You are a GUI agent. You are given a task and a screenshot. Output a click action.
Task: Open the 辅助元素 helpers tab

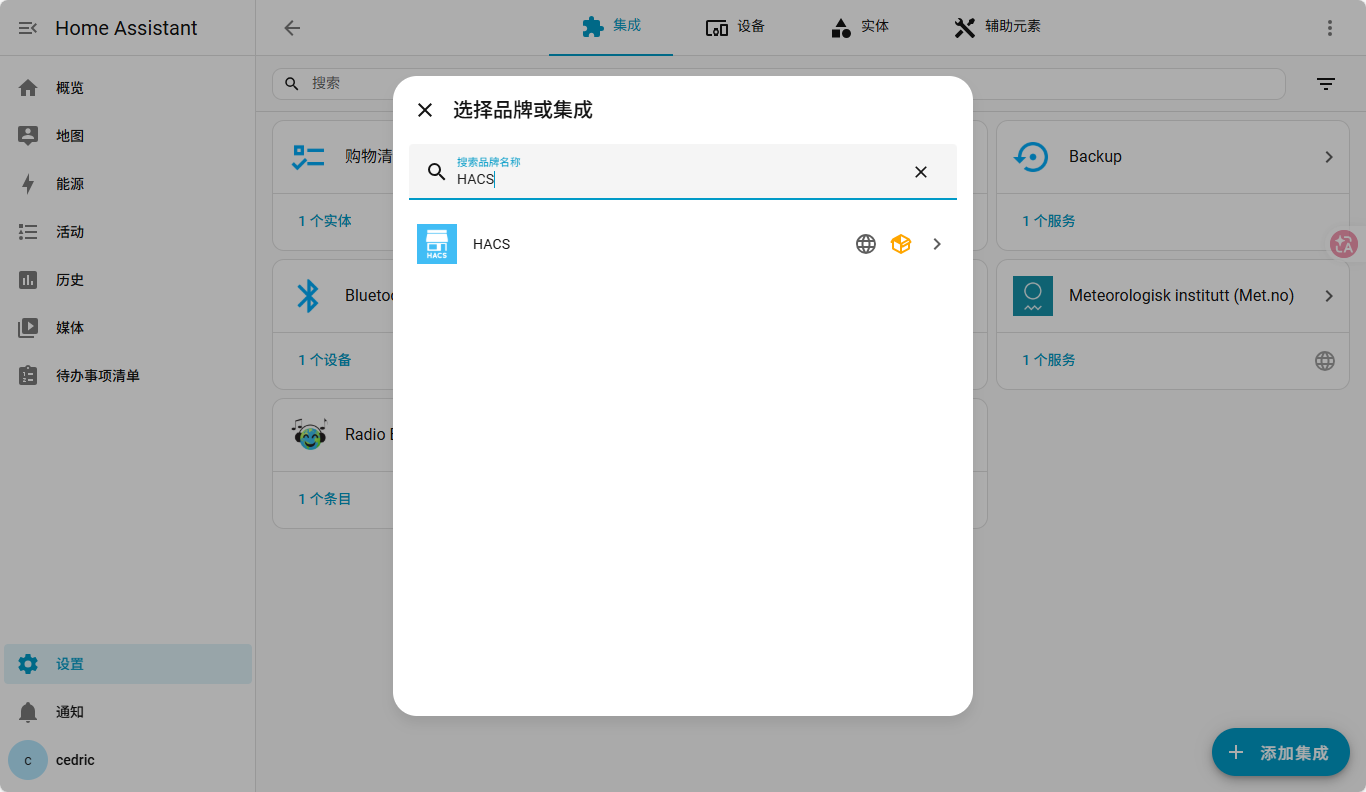(997, 27)
